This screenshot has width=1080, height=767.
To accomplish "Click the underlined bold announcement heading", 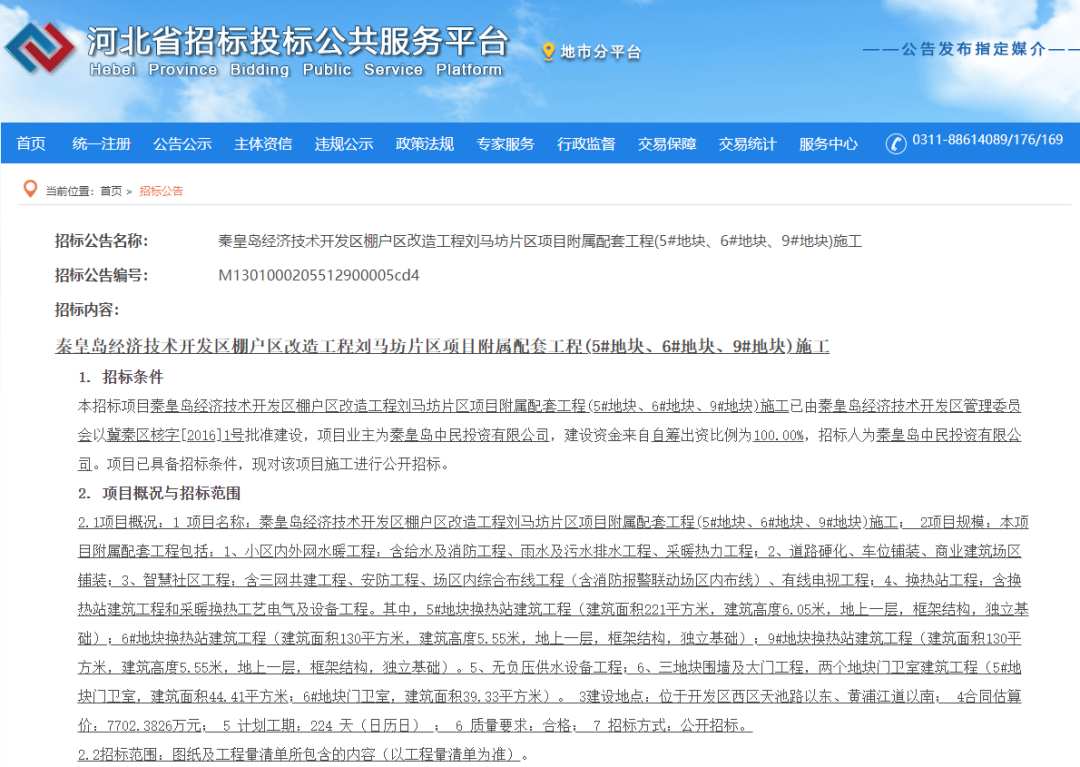I will coord(442,346).
